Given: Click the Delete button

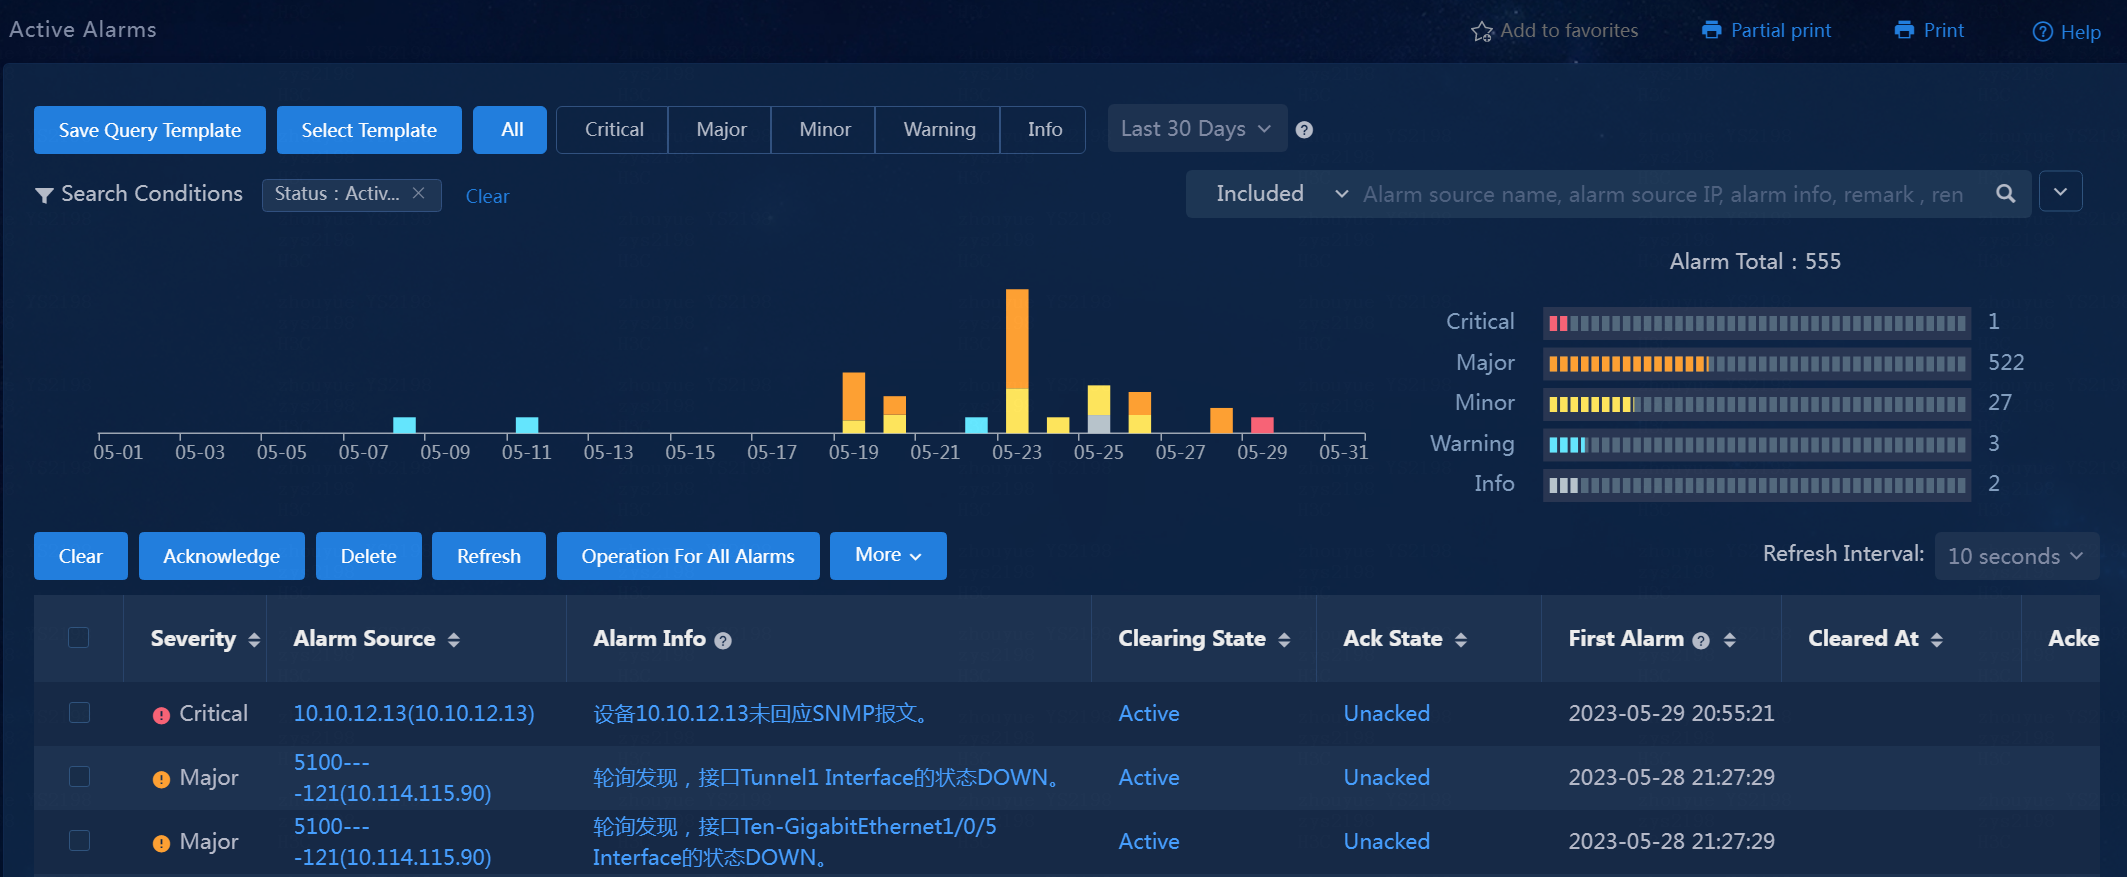Looking at the screenshot, I should (368, 556).
